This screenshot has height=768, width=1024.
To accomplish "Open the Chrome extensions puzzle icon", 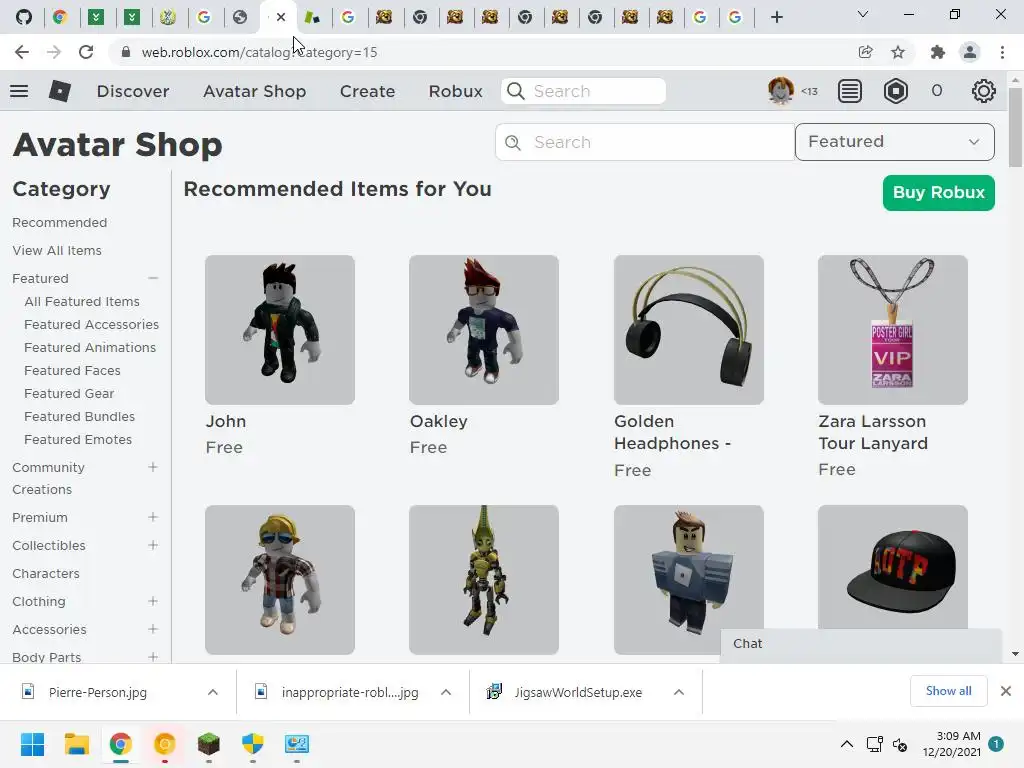I will 937,52.
